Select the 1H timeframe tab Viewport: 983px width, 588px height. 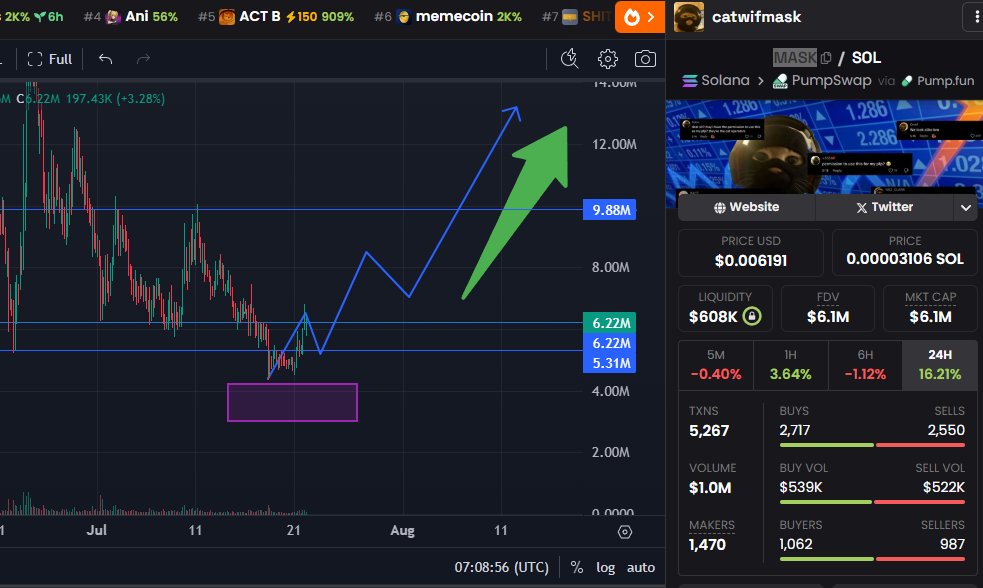point(791,365)
